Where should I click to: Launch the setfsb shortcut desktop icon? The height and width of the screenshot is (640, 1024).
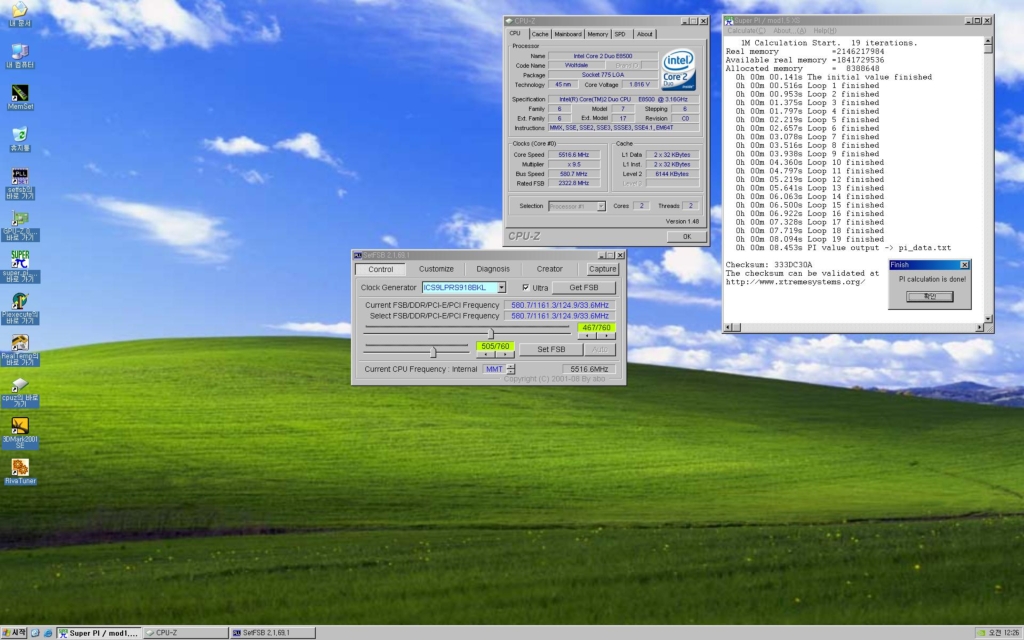tap(20, 184)
